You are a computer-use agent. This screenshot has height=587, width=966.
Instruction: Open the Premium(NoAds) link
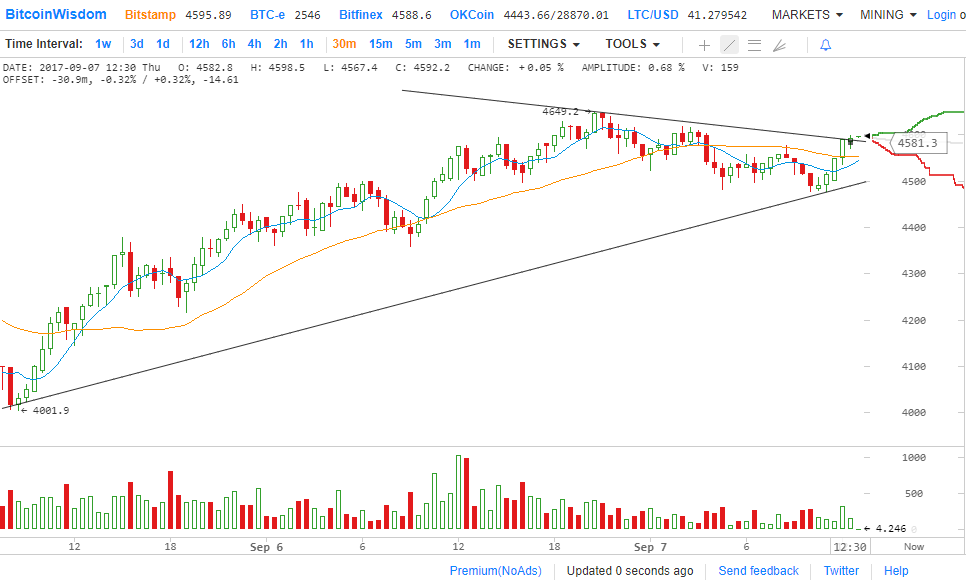click(x=496, y=571)
